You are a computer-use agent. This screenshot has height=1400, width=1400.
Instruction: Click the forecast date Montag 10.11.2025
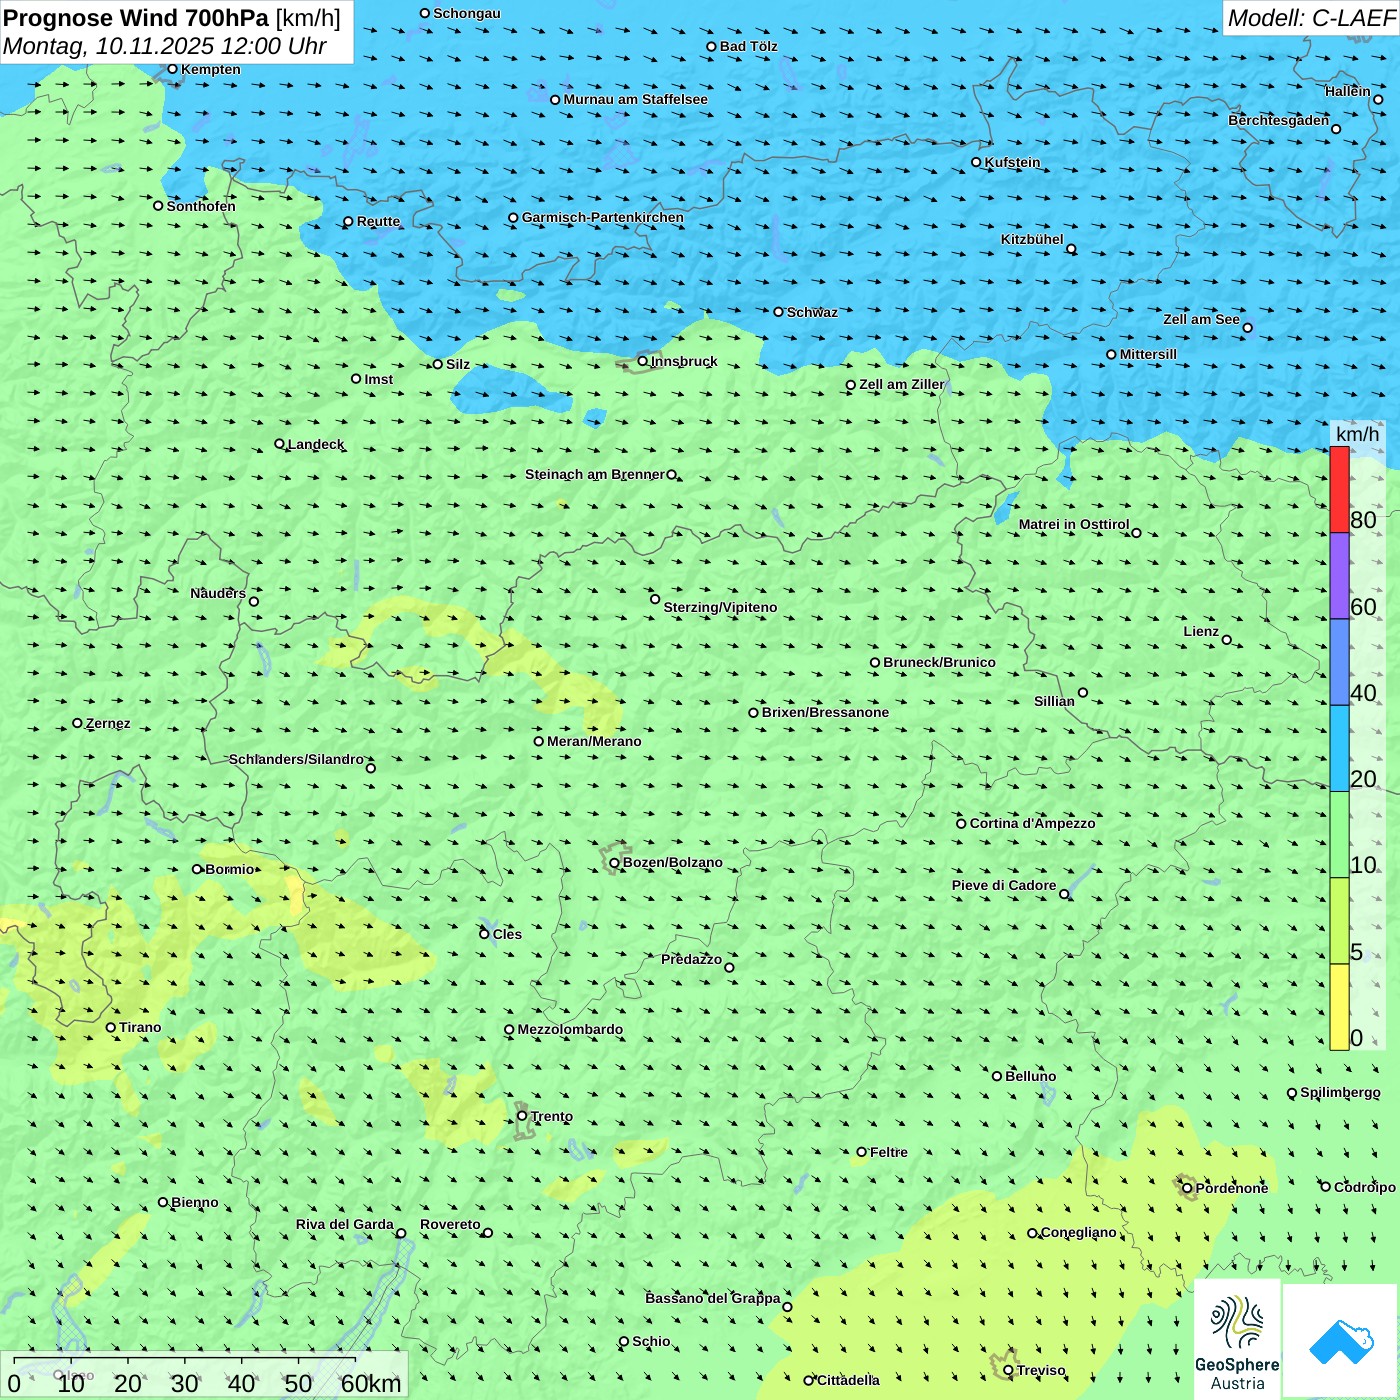pyautogui.click(x=165, y=46)
